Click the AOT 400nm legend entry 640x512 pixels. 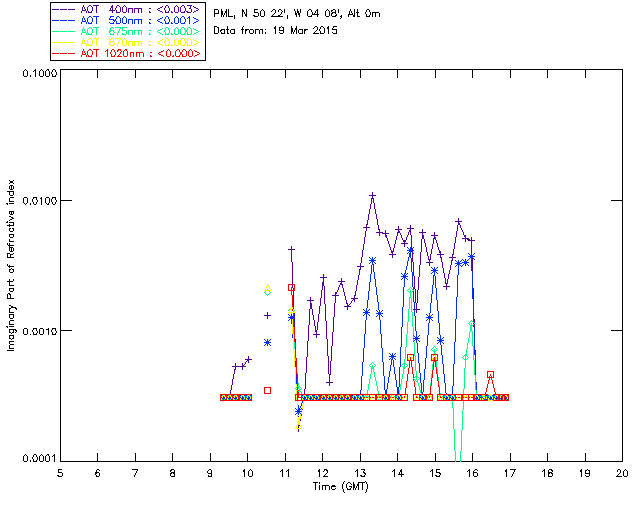pos(126,9)
